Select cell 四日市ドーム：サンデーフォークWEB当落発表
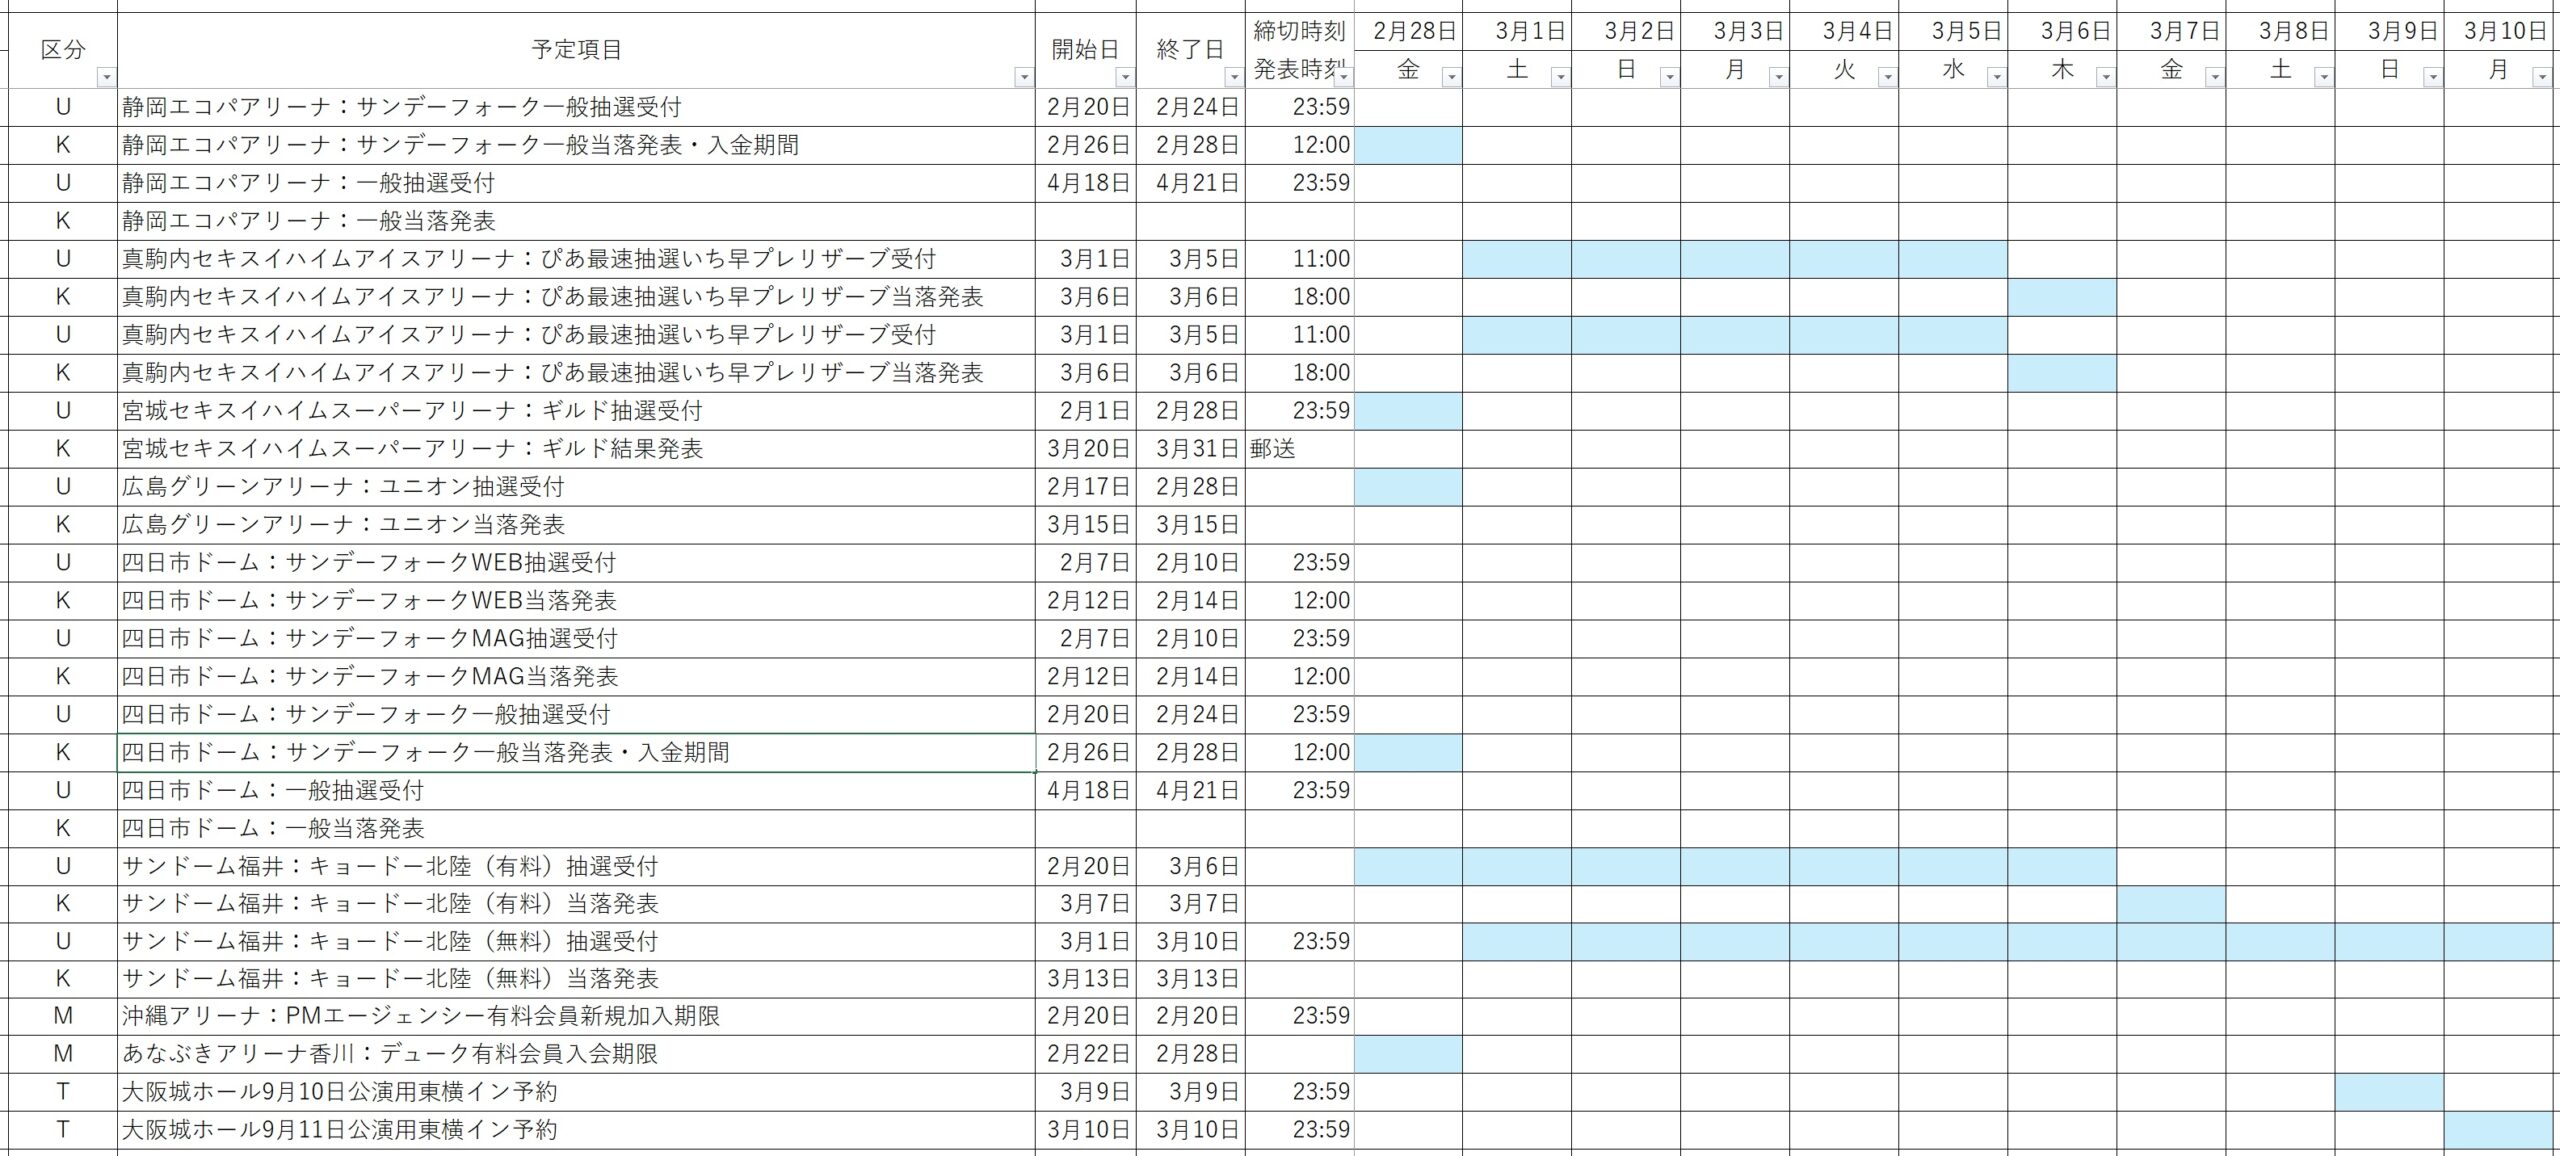Image resolution: width=2560 pixels, height=1156 pixels. [576, 601]
